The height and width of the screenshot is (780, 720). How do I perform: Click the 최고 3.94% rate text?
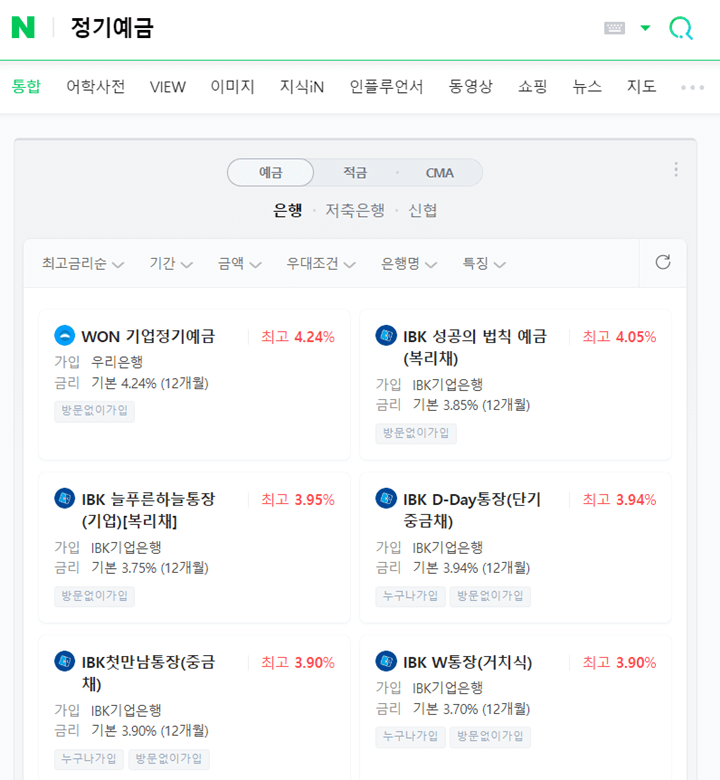pyautogui.click(x=619, y=499)
